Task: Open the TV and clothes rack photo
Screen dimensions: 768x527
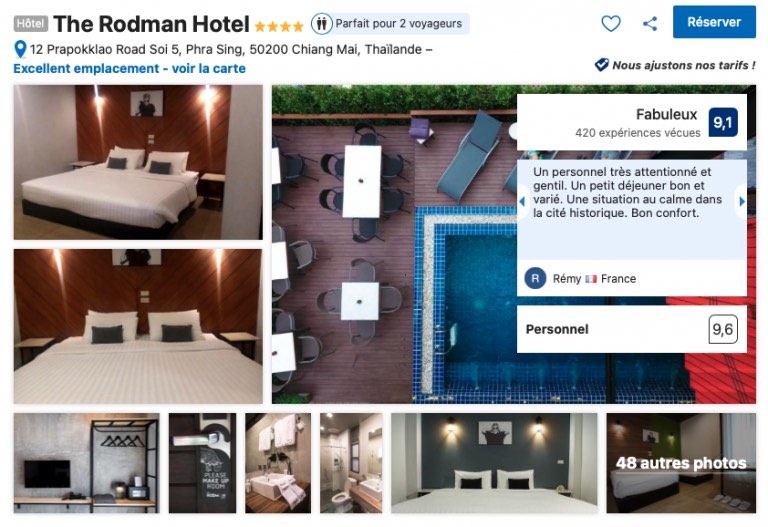Action: pyautogui.click(x=86, y=463)
